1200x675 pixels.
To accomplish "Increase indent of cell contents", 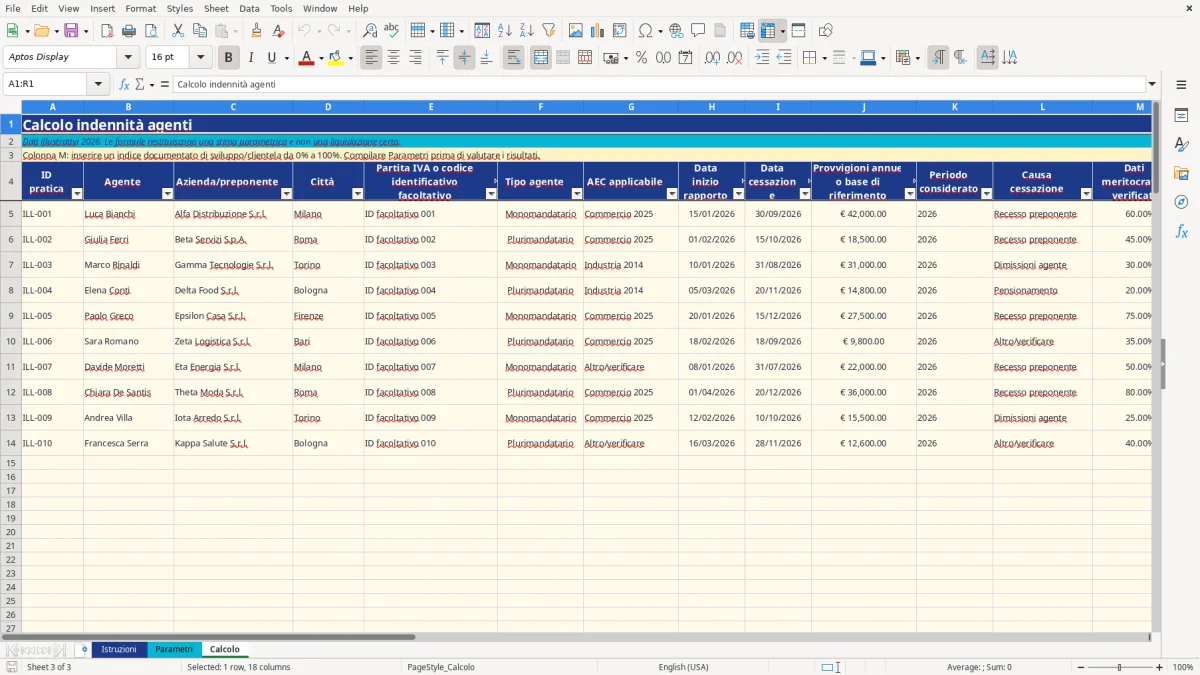I will (762, 58).
